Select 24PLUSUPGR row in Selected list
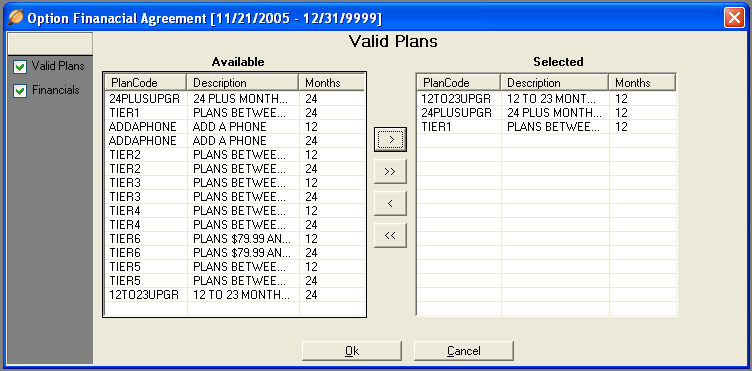The image size is (752, 371). (547, 113)
